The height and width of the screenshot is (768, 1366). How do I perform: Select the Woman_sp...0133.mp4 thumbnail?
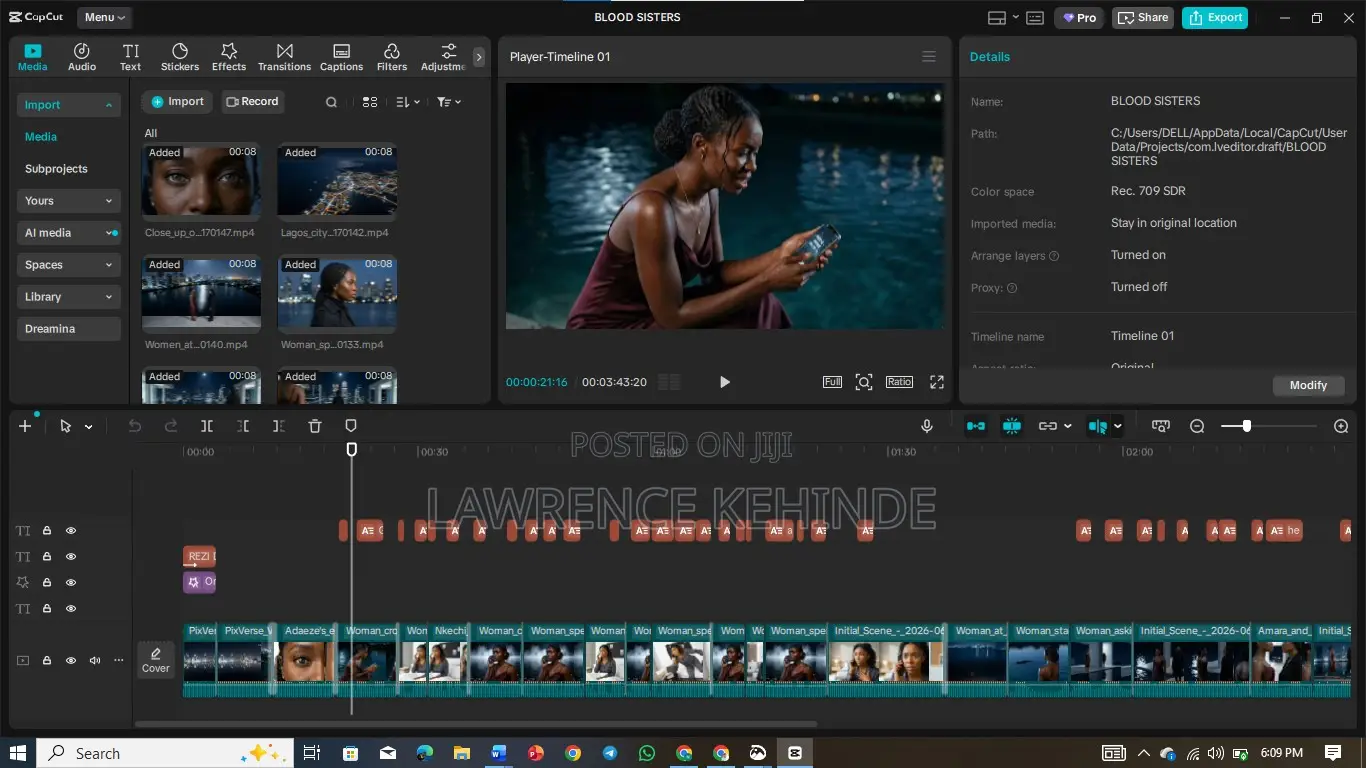coord(337,294)
